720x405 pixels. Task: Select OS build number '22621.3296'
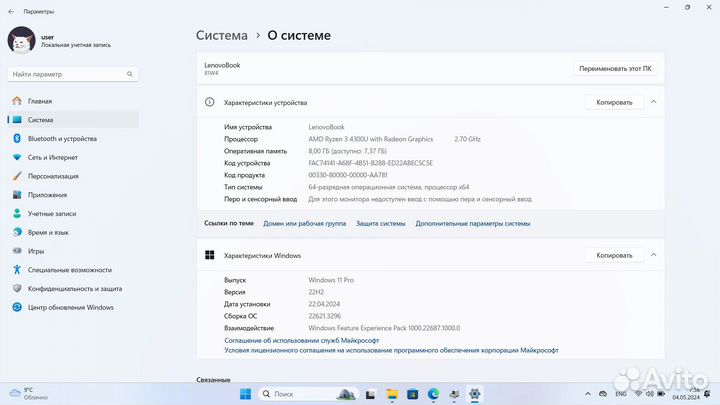point(325,316)
